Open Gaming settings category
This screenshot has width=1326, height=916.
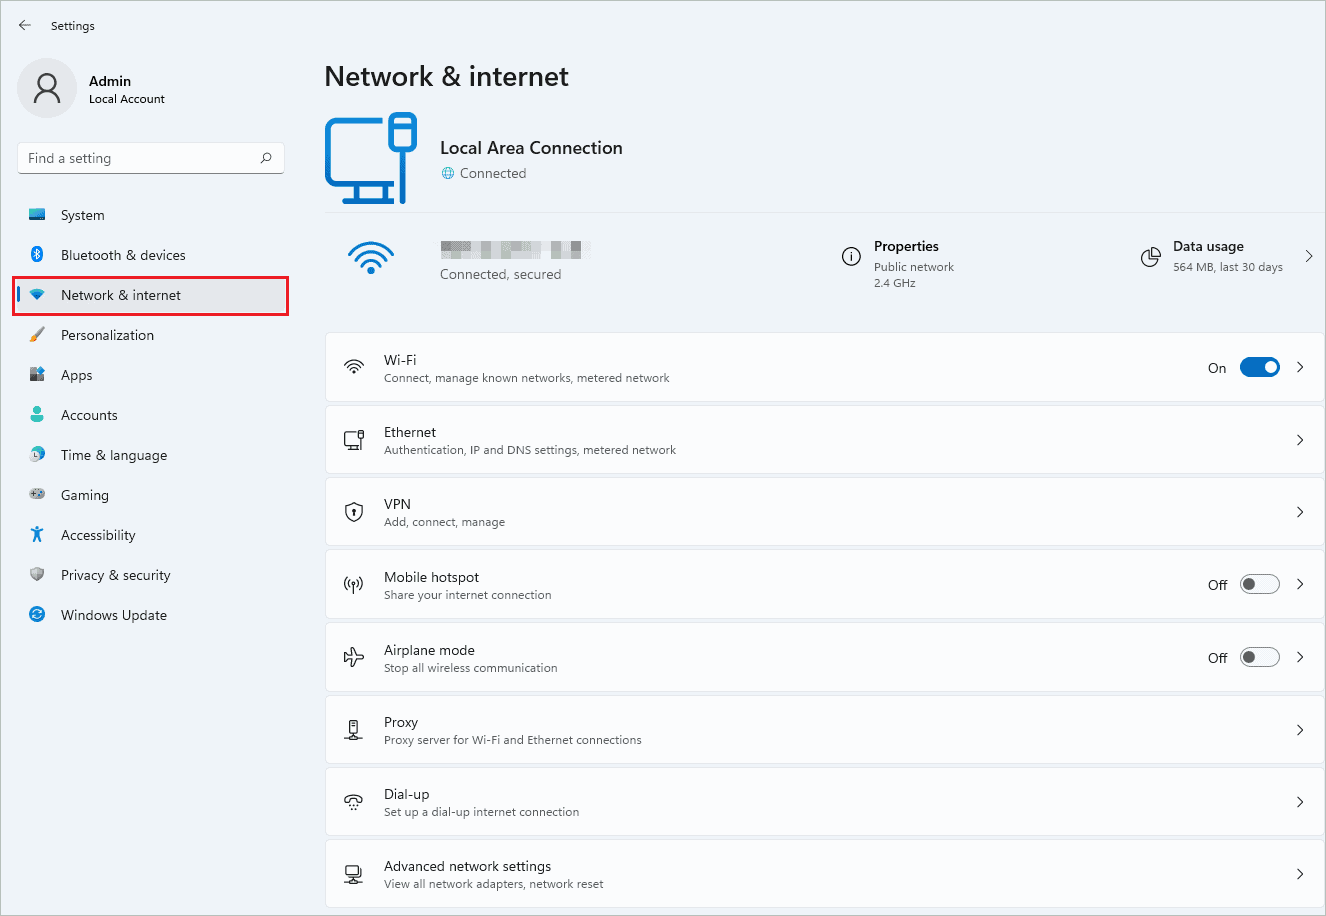click(x=151, y=495)
